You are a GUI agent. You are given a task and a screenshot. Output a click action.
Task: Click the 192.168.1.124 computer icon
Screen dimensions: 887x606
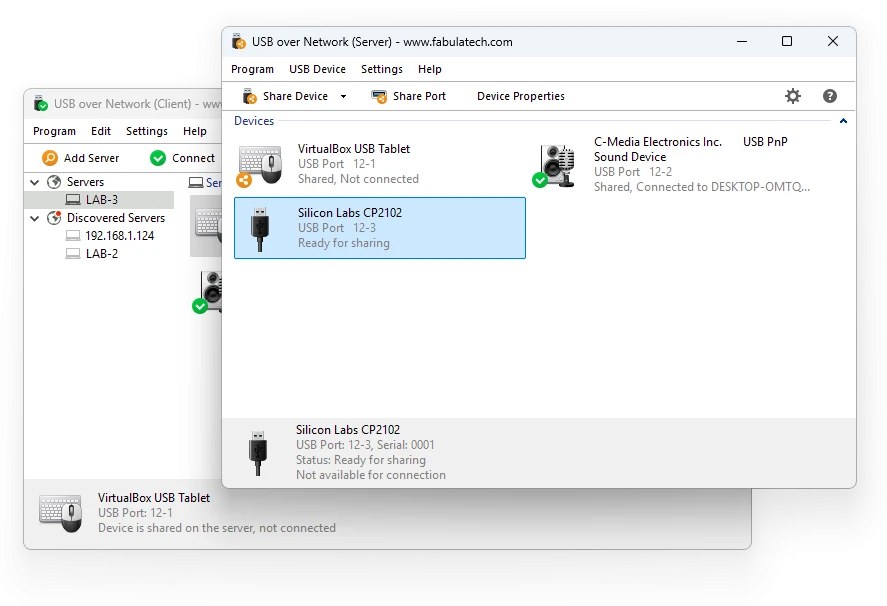pyautogui.click(x=73, y=236)
